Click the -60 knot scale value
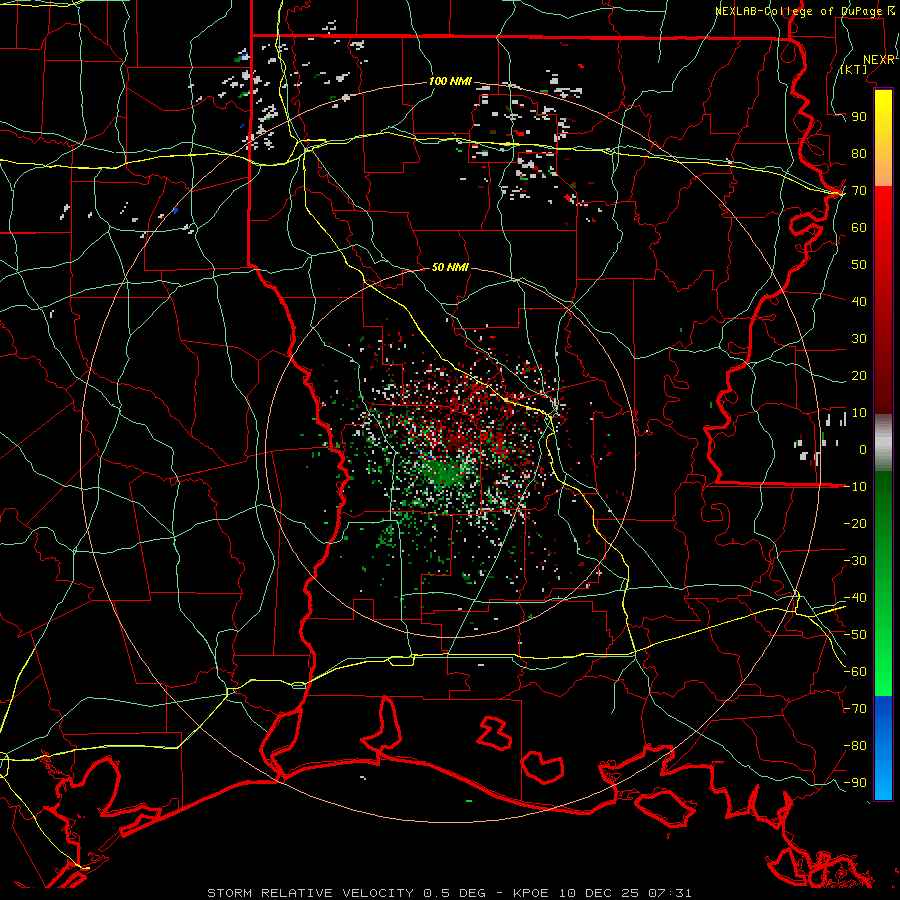The width and height of the screenshot is (900, 900). [x=855, y=672]
